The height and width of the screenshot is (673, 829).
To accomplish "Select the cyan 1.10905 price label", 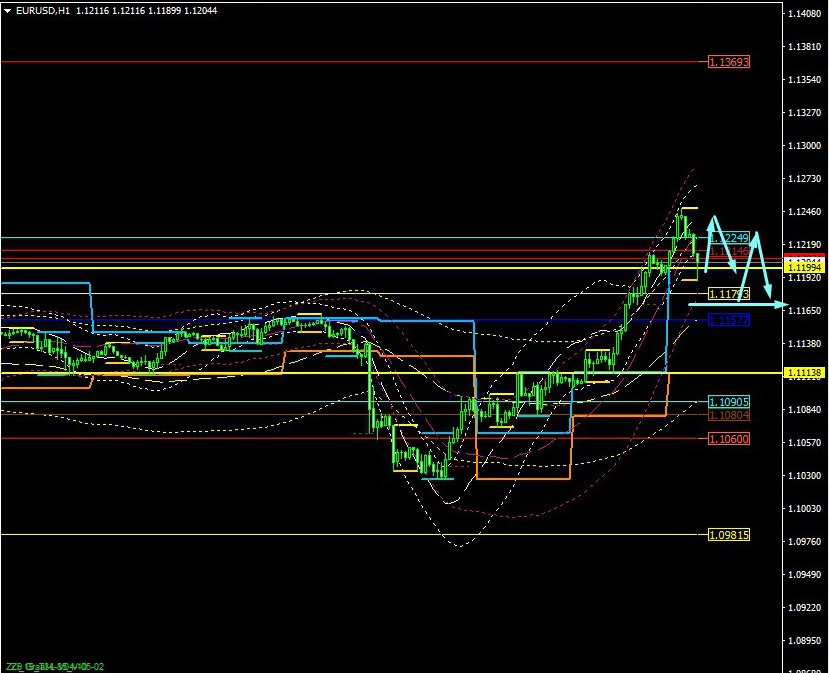I will (728, 402).
